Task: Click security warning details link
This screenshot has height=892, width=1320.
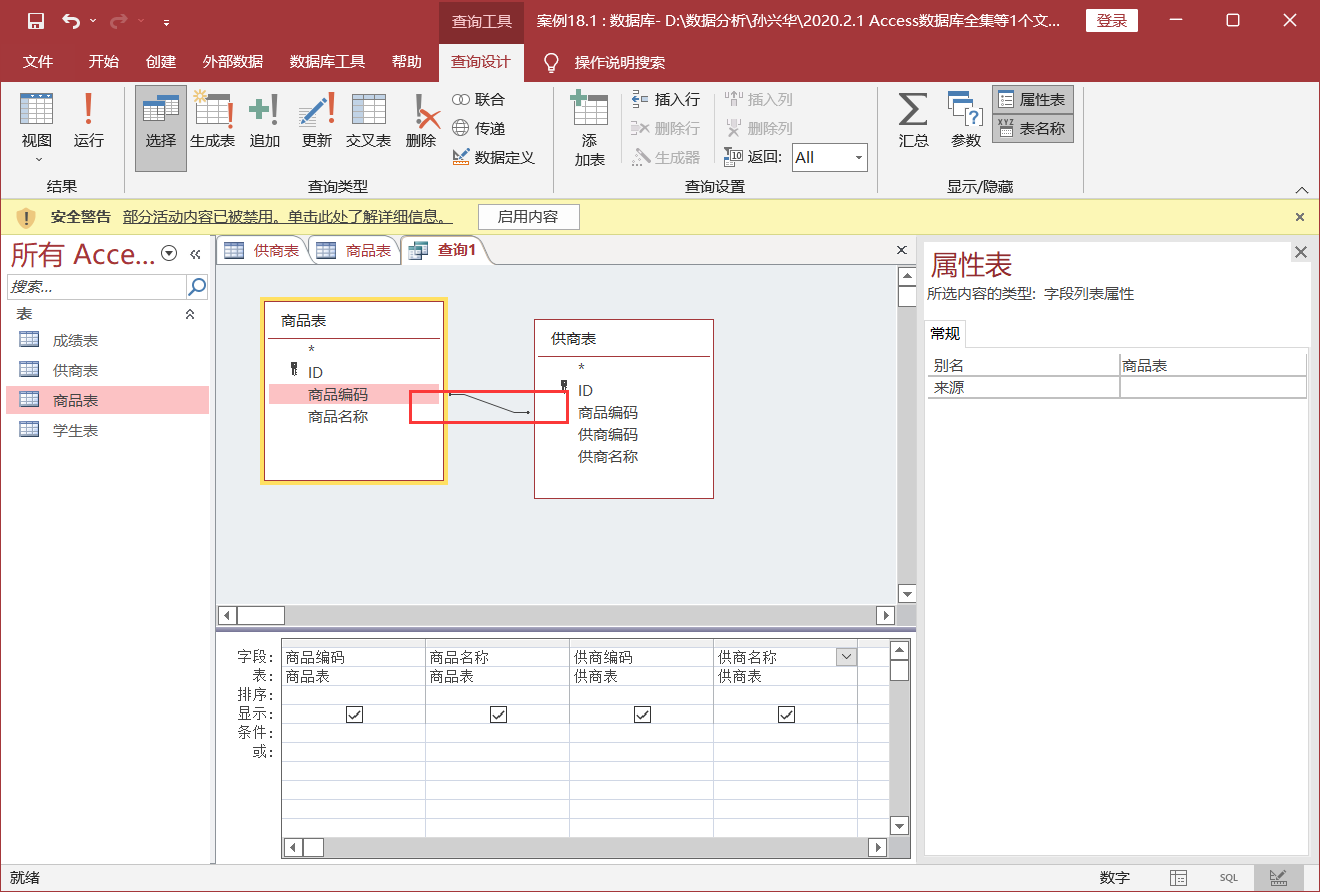Action: (x=287, y=216)
